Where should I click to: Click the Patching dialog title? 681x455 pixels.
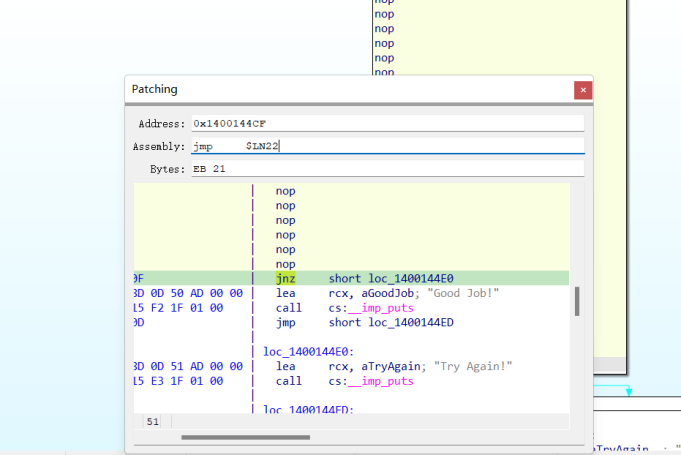(155, 89)
